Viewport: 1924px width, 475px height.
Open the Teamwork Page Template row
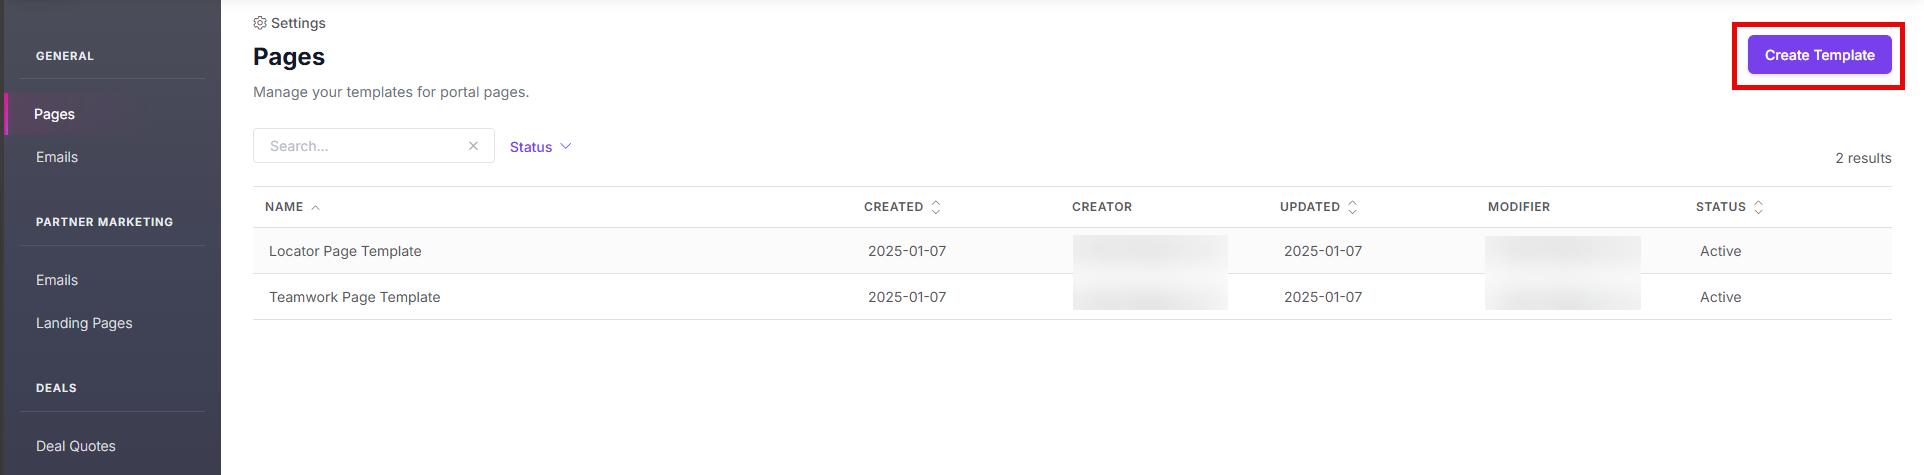[x=1072, y=297]
